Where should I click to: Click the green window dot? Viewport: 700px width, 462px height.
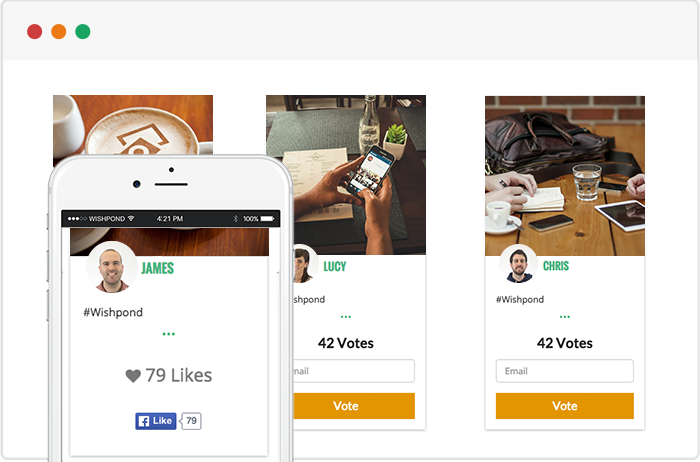[83, 32]
